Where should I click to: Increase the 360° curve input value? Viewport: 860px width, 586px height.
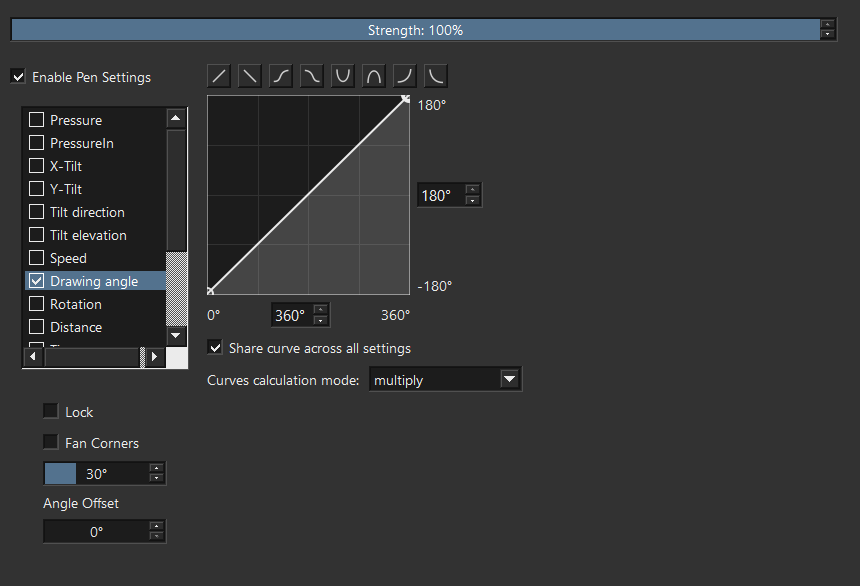coord(320,310)
